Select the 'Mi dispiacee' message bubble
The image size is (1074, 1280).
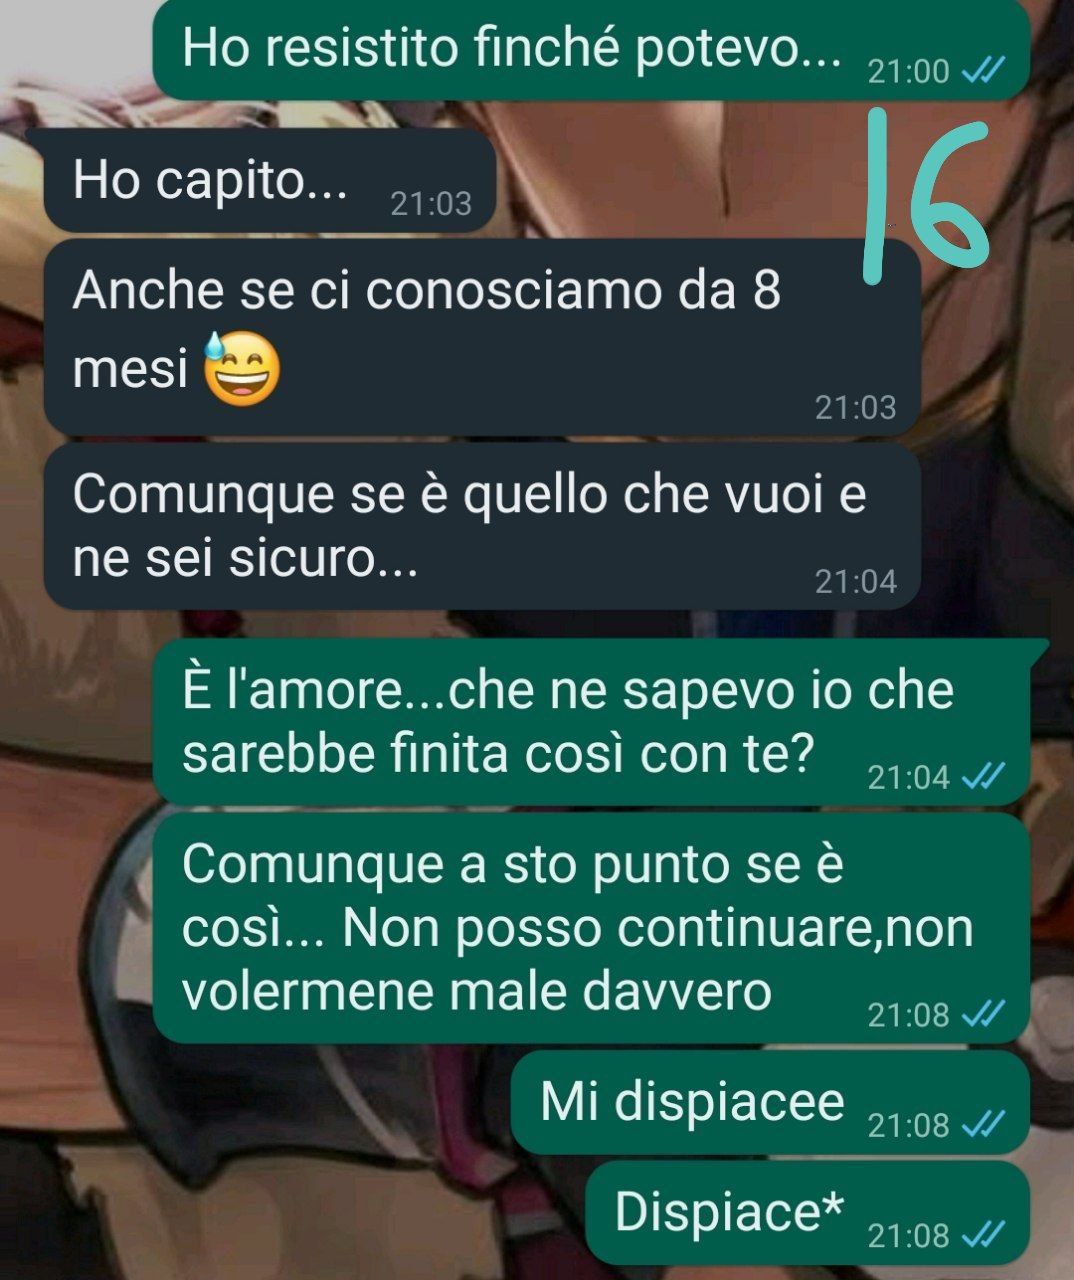[770, 1102]
